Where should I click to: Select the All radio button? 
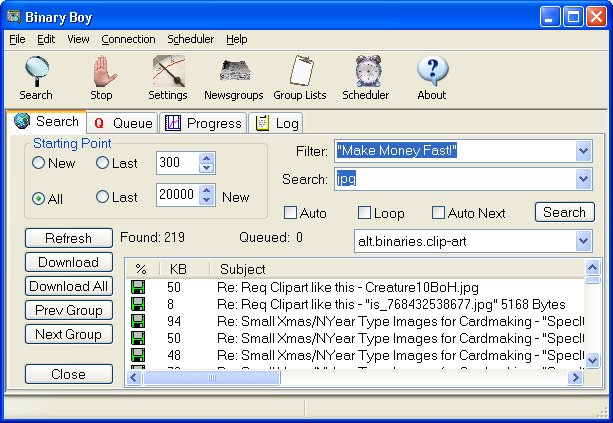coord(38,199)
